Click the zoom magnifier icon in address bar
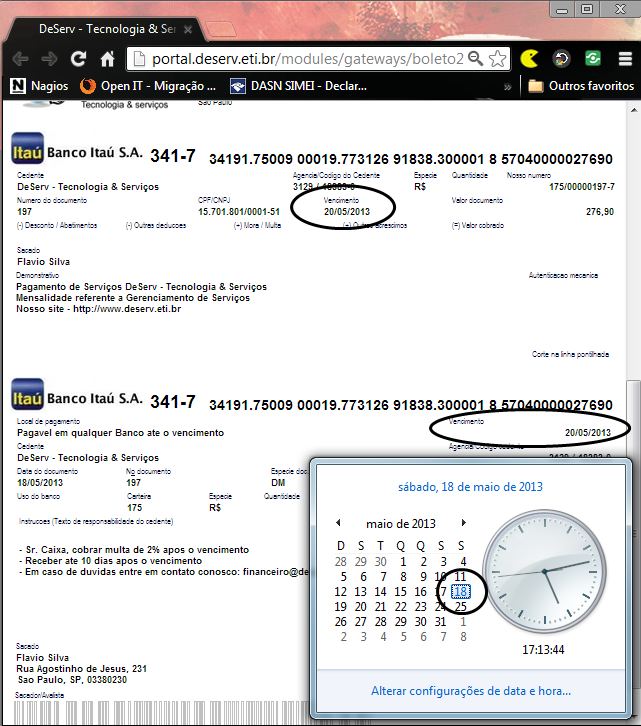The image size is (641, 726). [475, 59]
